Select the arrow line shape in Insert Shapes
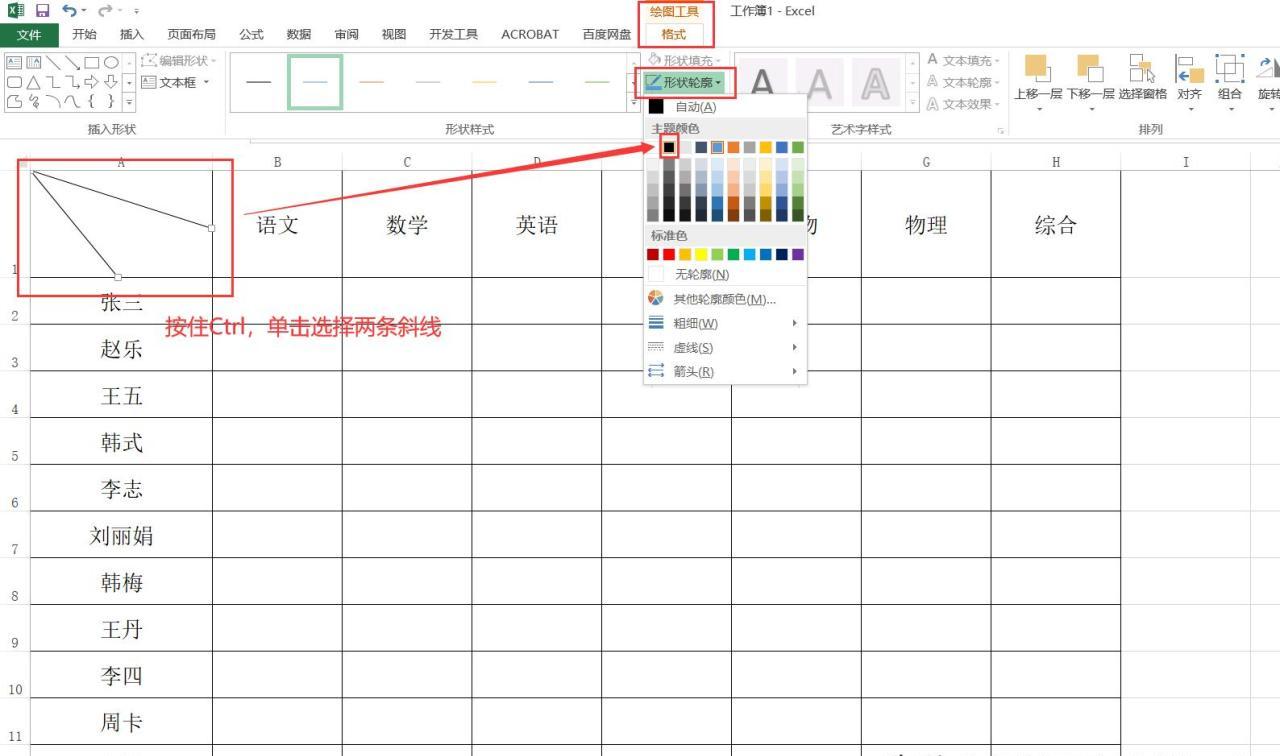 point(72,62)
